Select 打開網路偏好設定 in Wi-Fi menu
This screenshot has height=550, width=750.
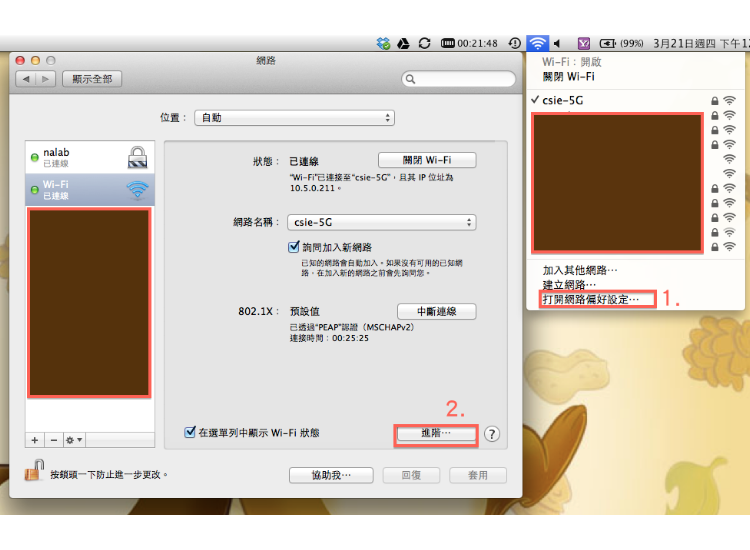(x=590, y=299)
